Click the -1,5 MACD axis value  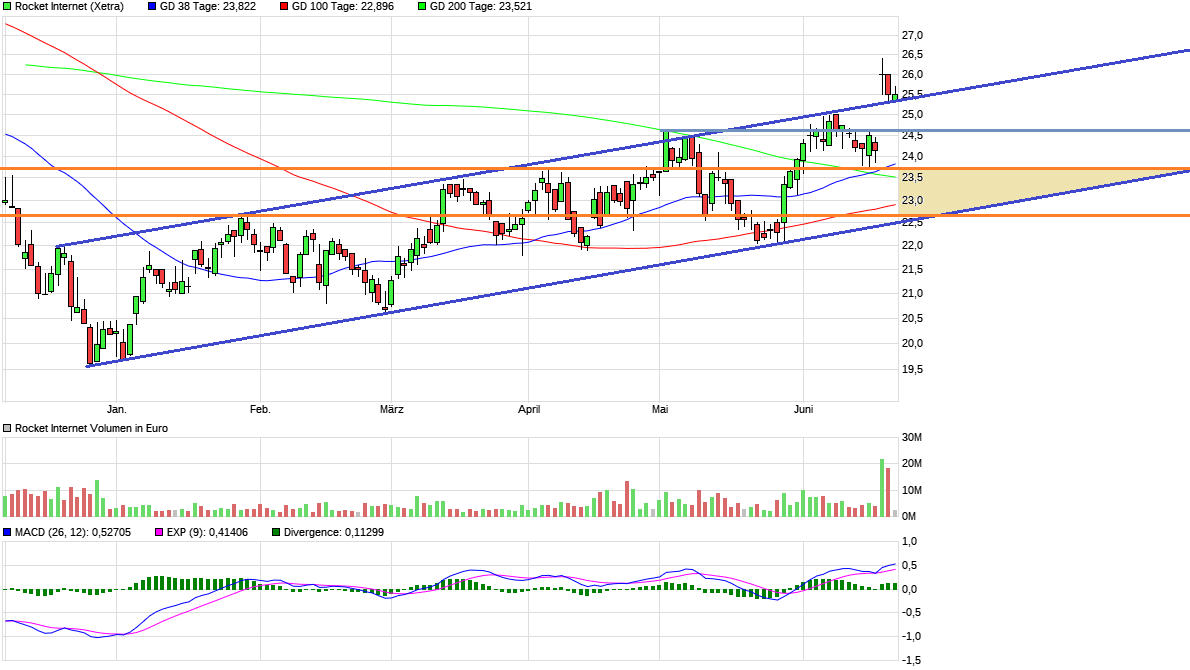point(911,661)
